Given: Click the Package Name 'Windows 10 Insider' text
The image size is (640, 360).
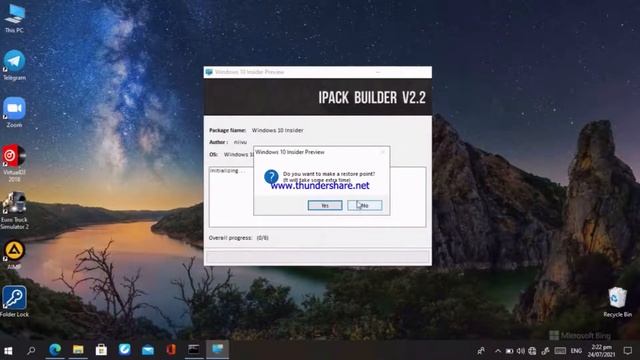Looking at the screenshot, I should pos(277,130).
